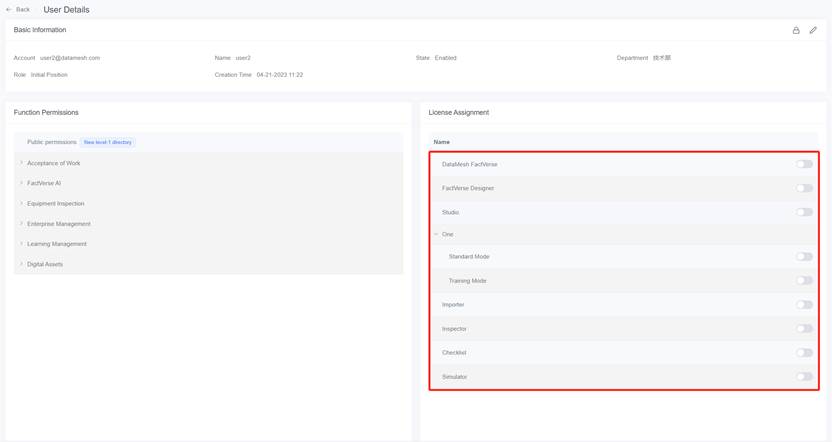Image resolution: width=832 pixels, height=442 pixels.
Task: Expand the FactVerse AI permission node
Action: tap(21, 183)
